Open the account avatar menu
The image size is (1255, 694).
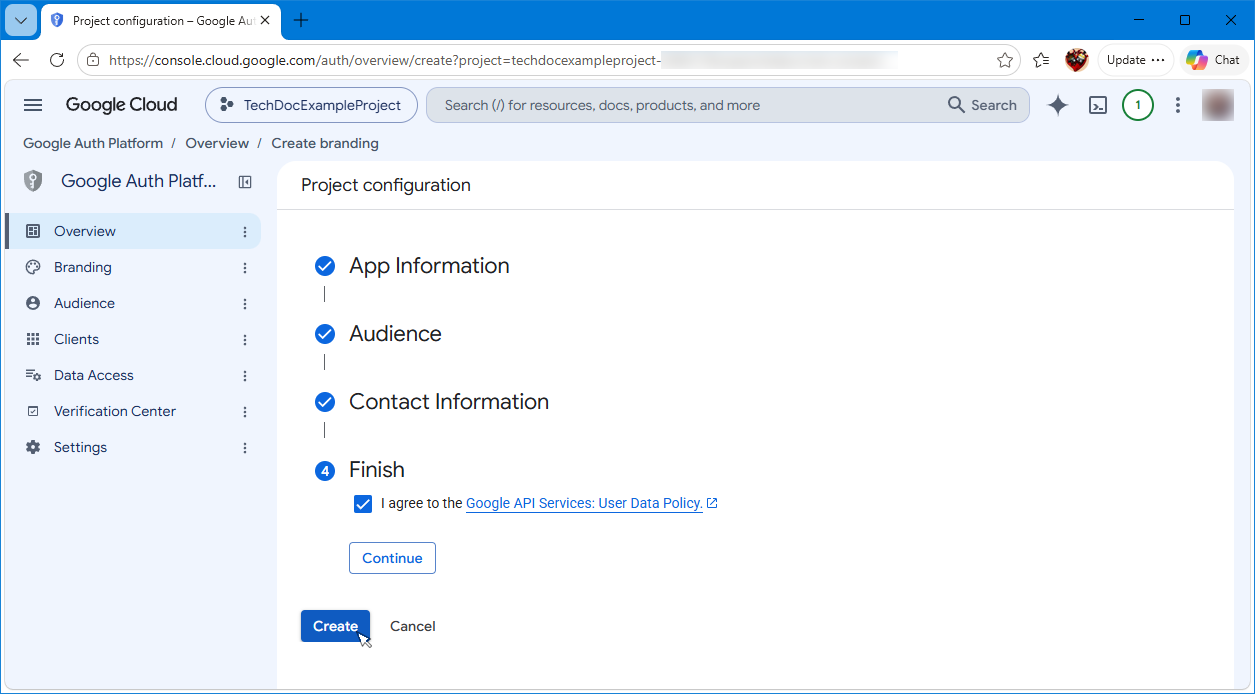click(1217, 105)
